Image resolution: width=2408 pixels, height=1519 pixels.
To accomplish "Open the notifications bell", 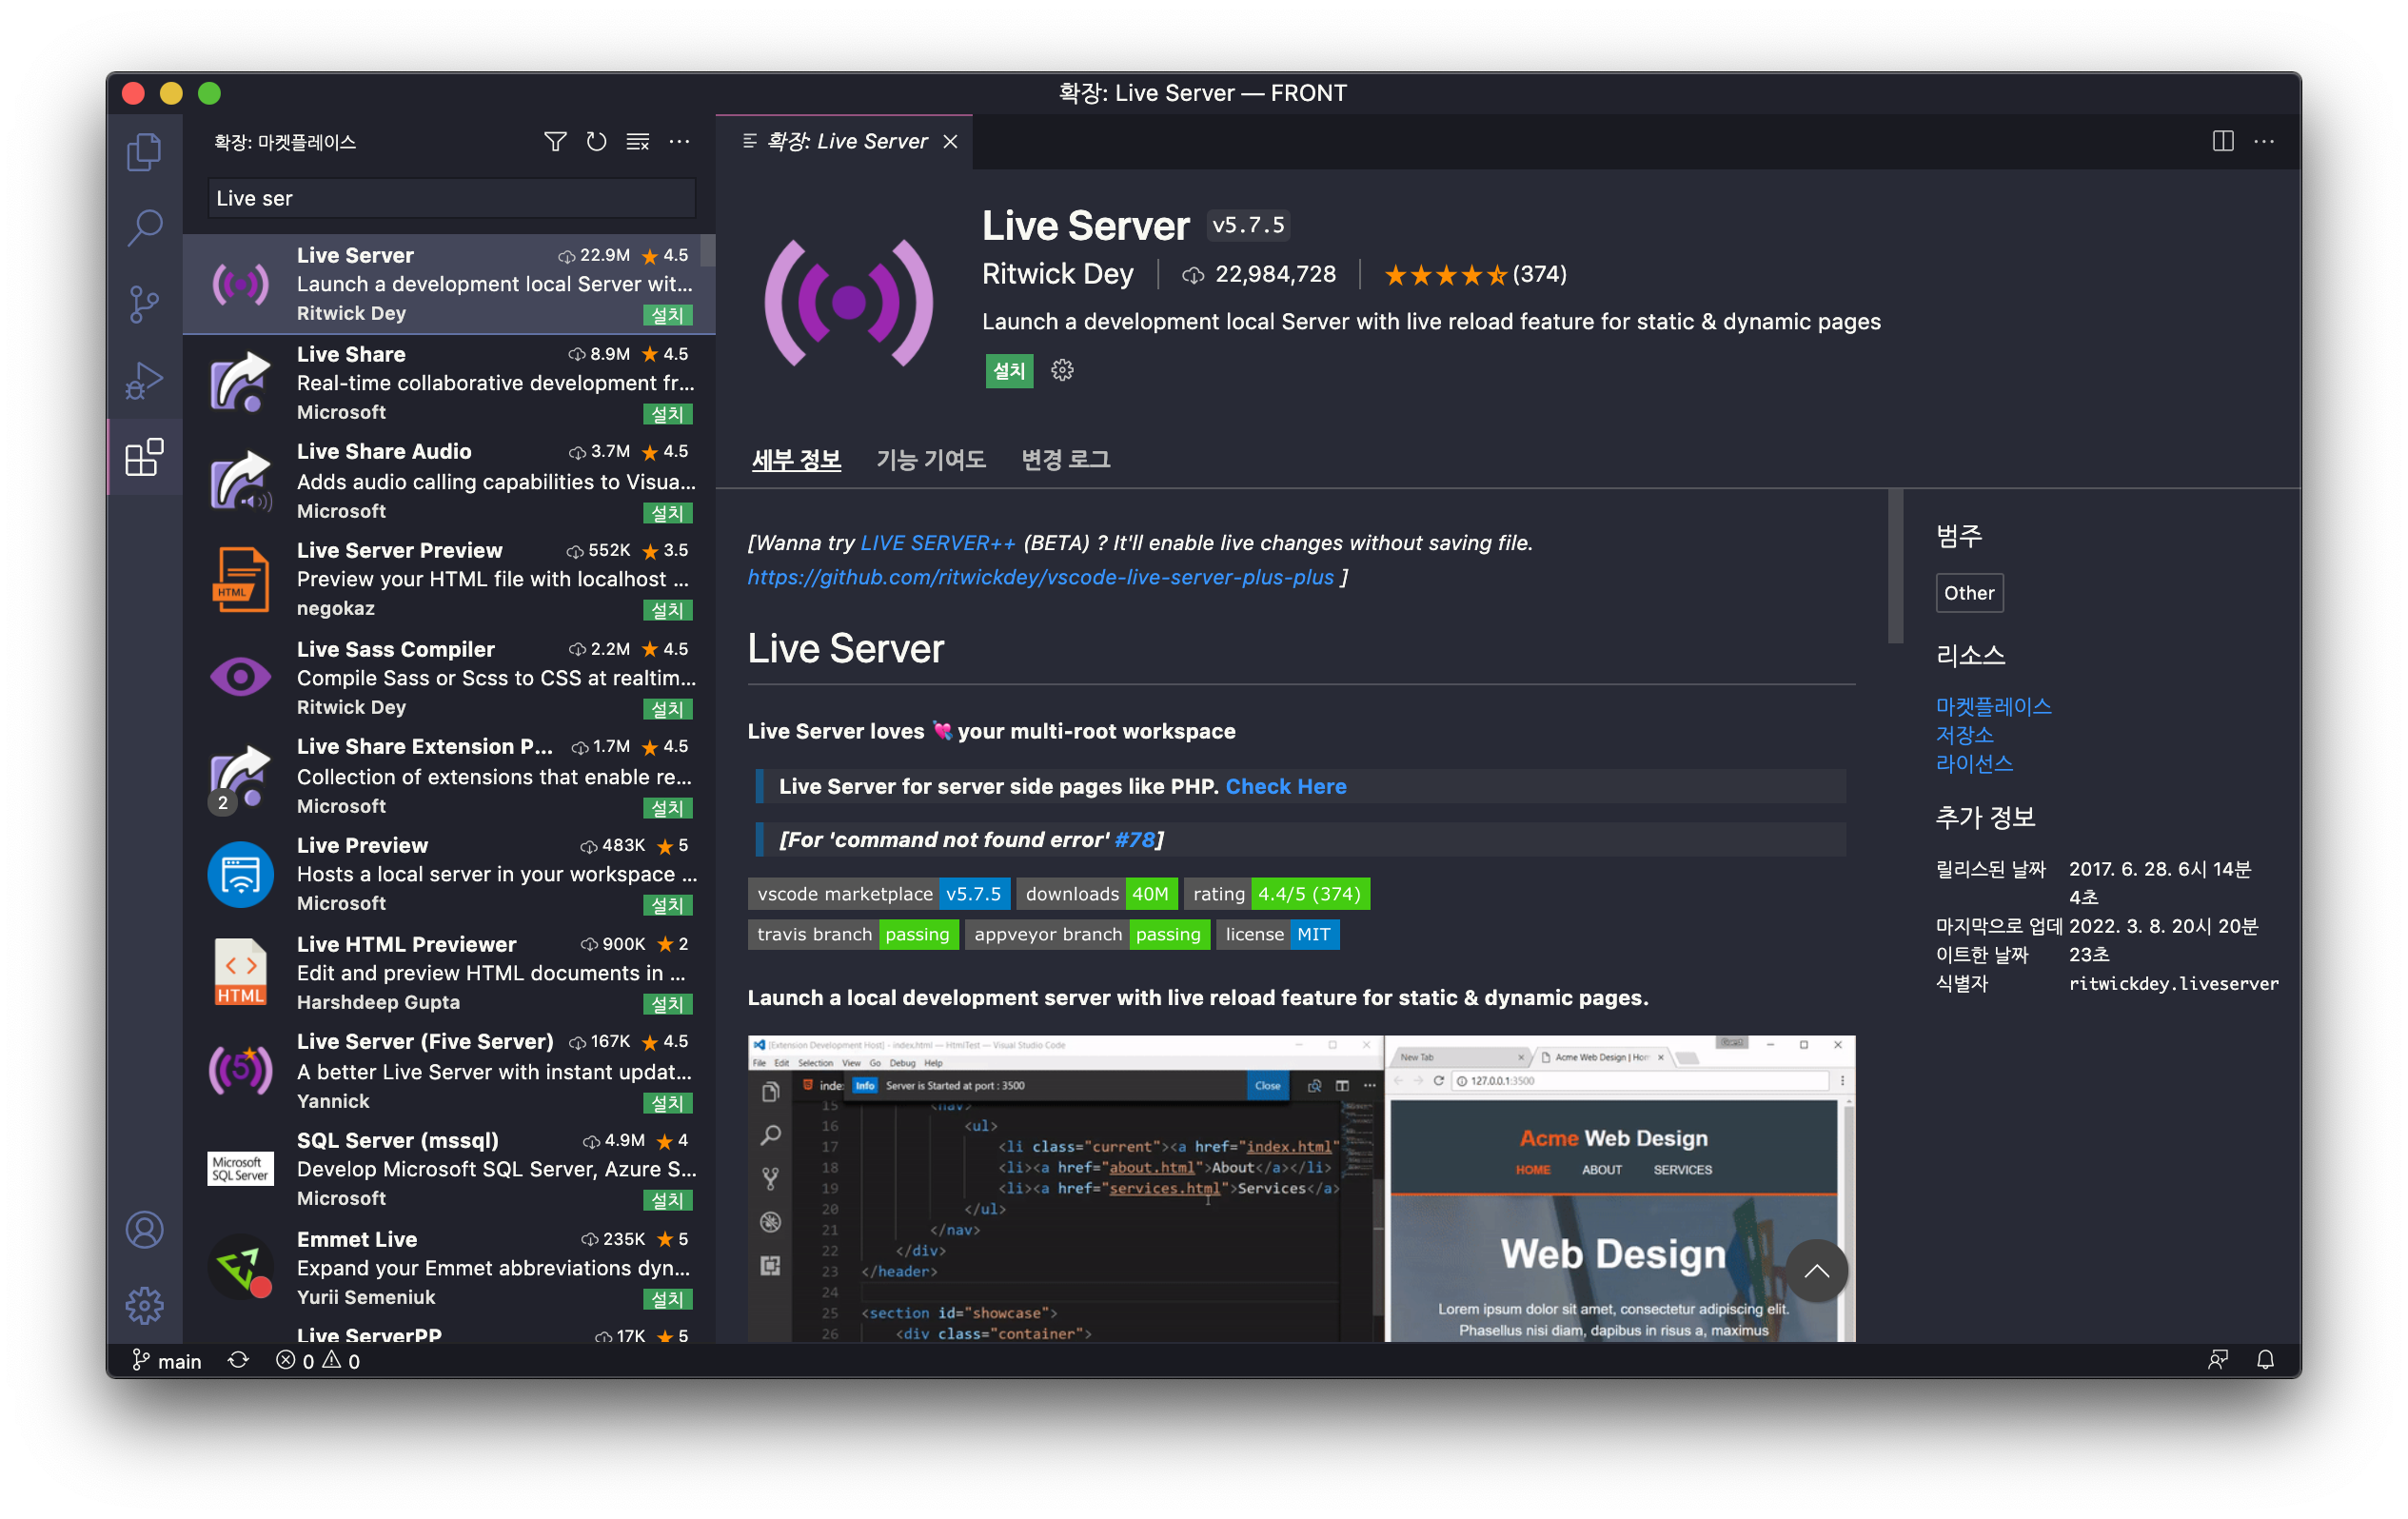I will [2265, 1360].
